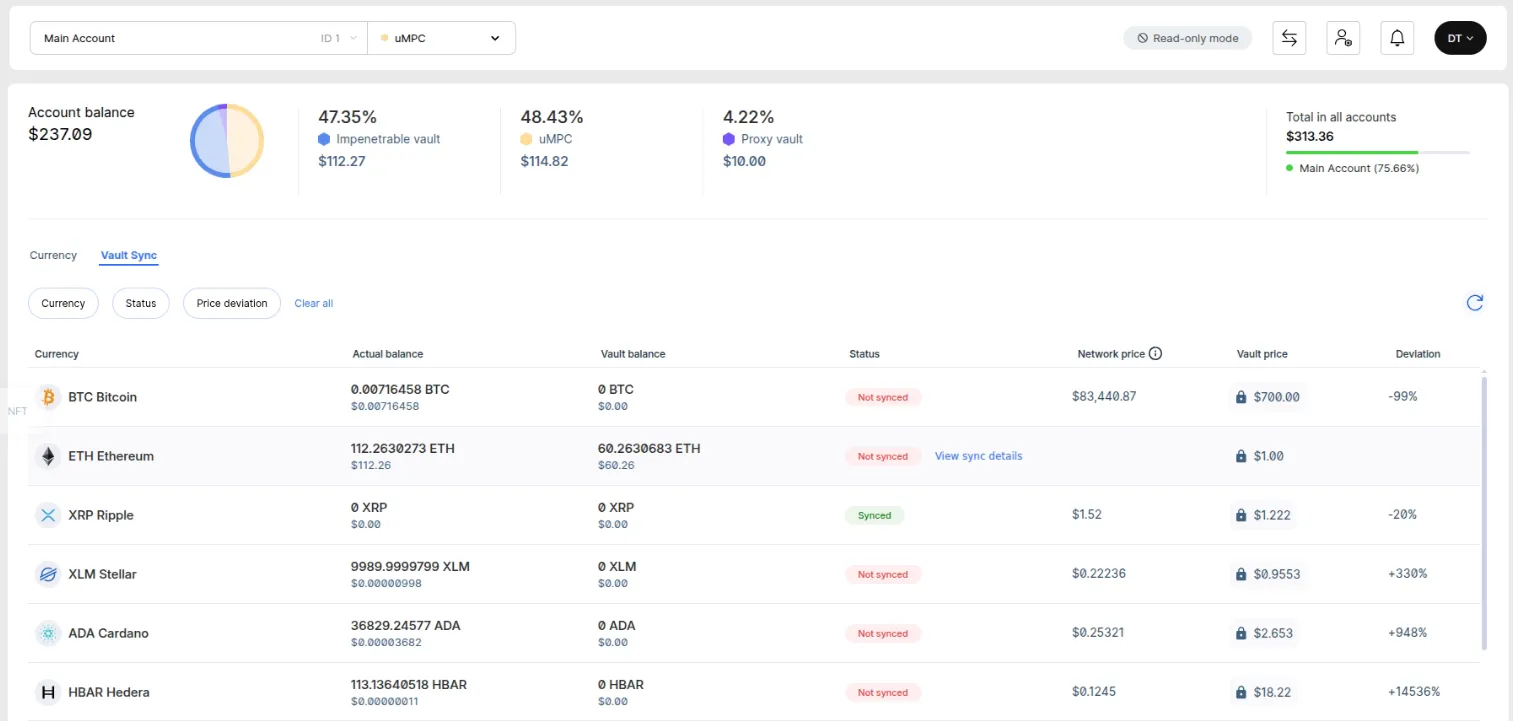Open the Currency filter
Screen dimensions: 1513x721
(x=63, y=303)
